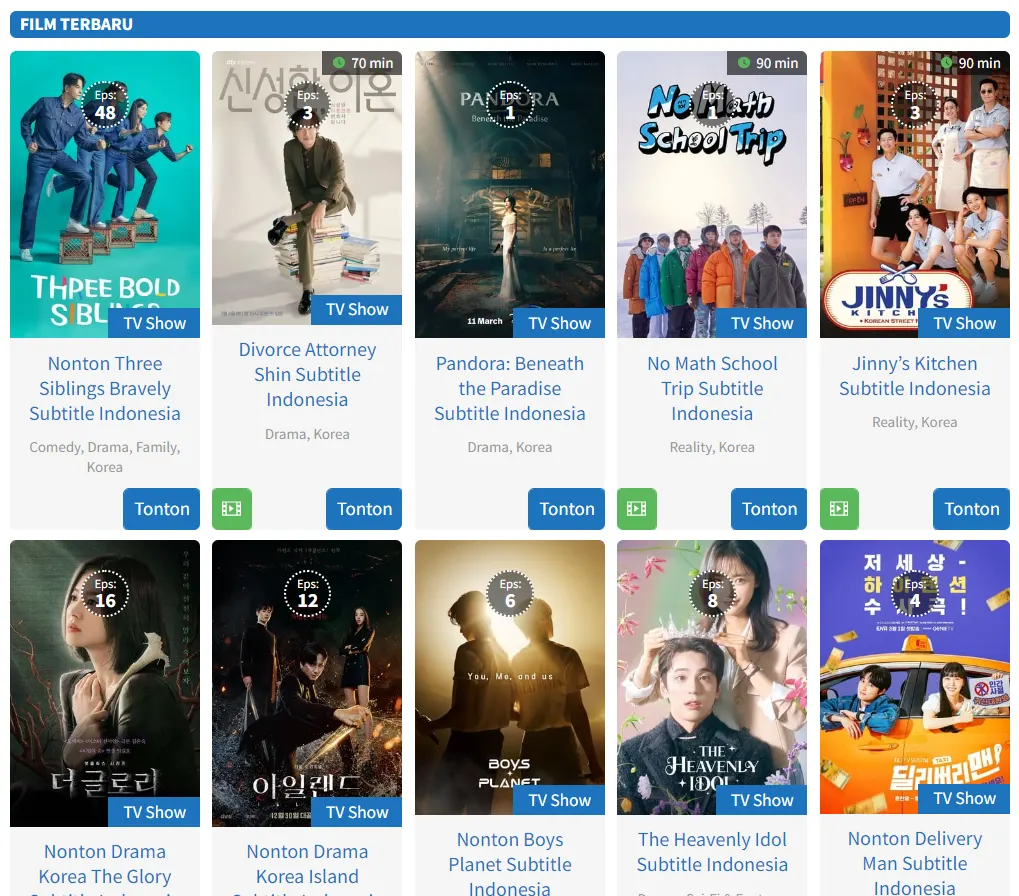Open The Heavenly Idol Subtitle Indonesia link
This screenshot has width=1019, height=896.
(x=712, y=852)
